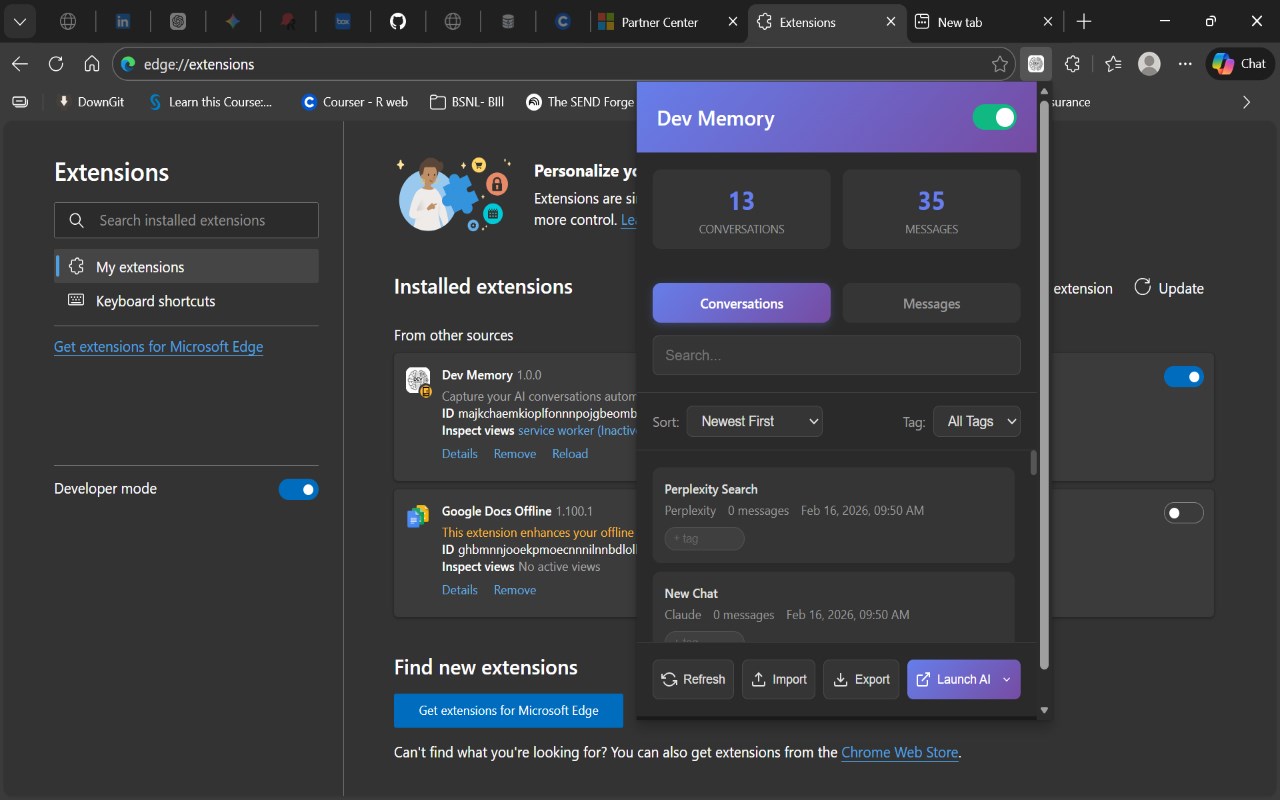Open the Box pinned tab
Screen dimensions: 1280x800
[343, 21]
